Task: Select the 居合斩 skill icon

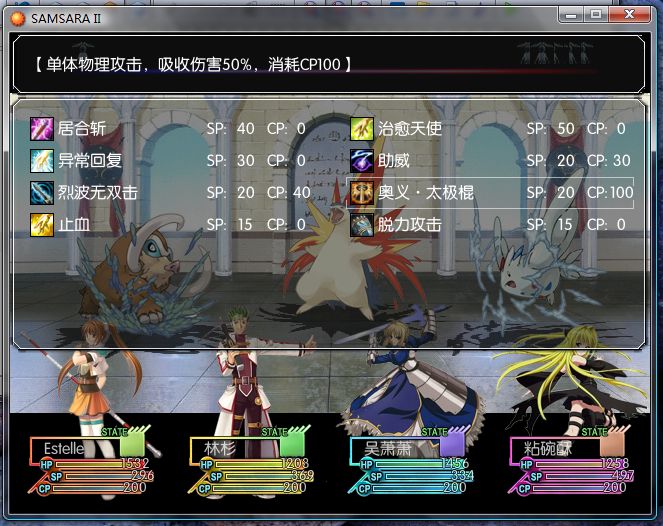Action: (42, 129)
